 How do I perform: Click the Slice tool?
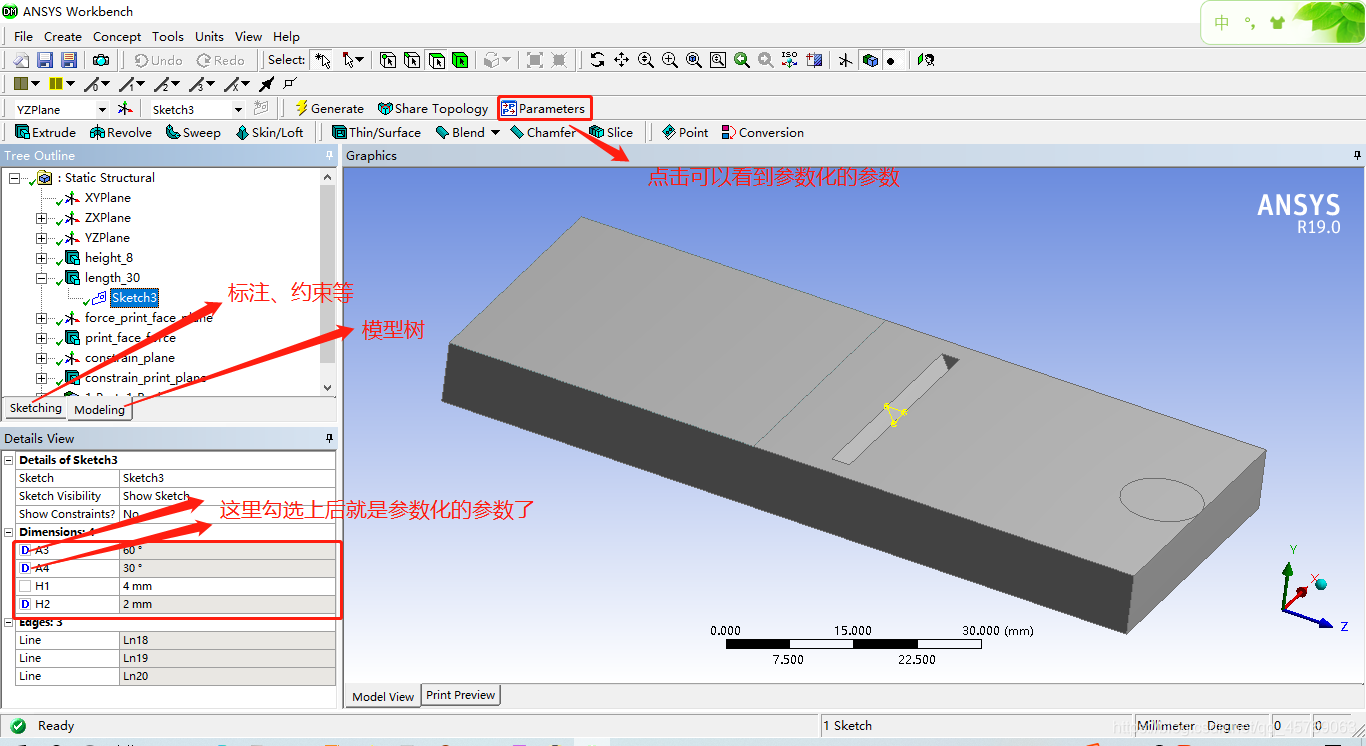[x=611, y=132]
